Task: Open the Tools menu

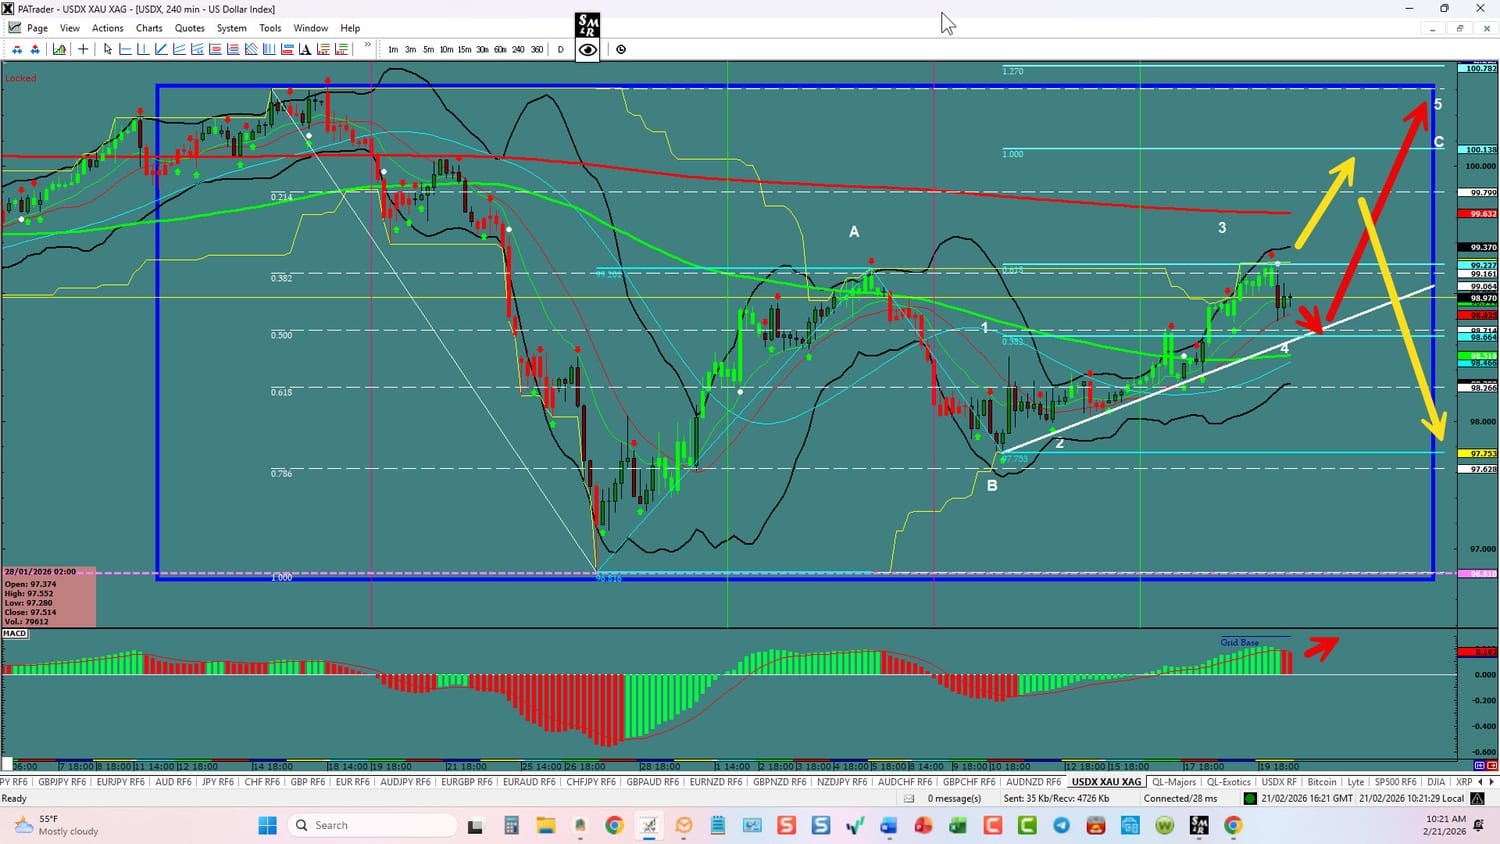Action: [270, 28]
